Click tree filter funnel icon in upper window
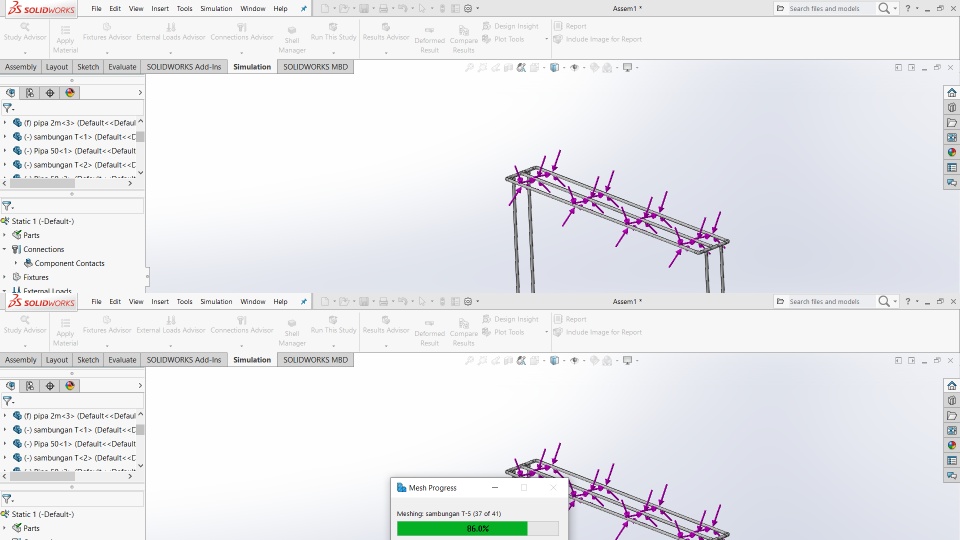The image size is (960, 540). [7, 108]
